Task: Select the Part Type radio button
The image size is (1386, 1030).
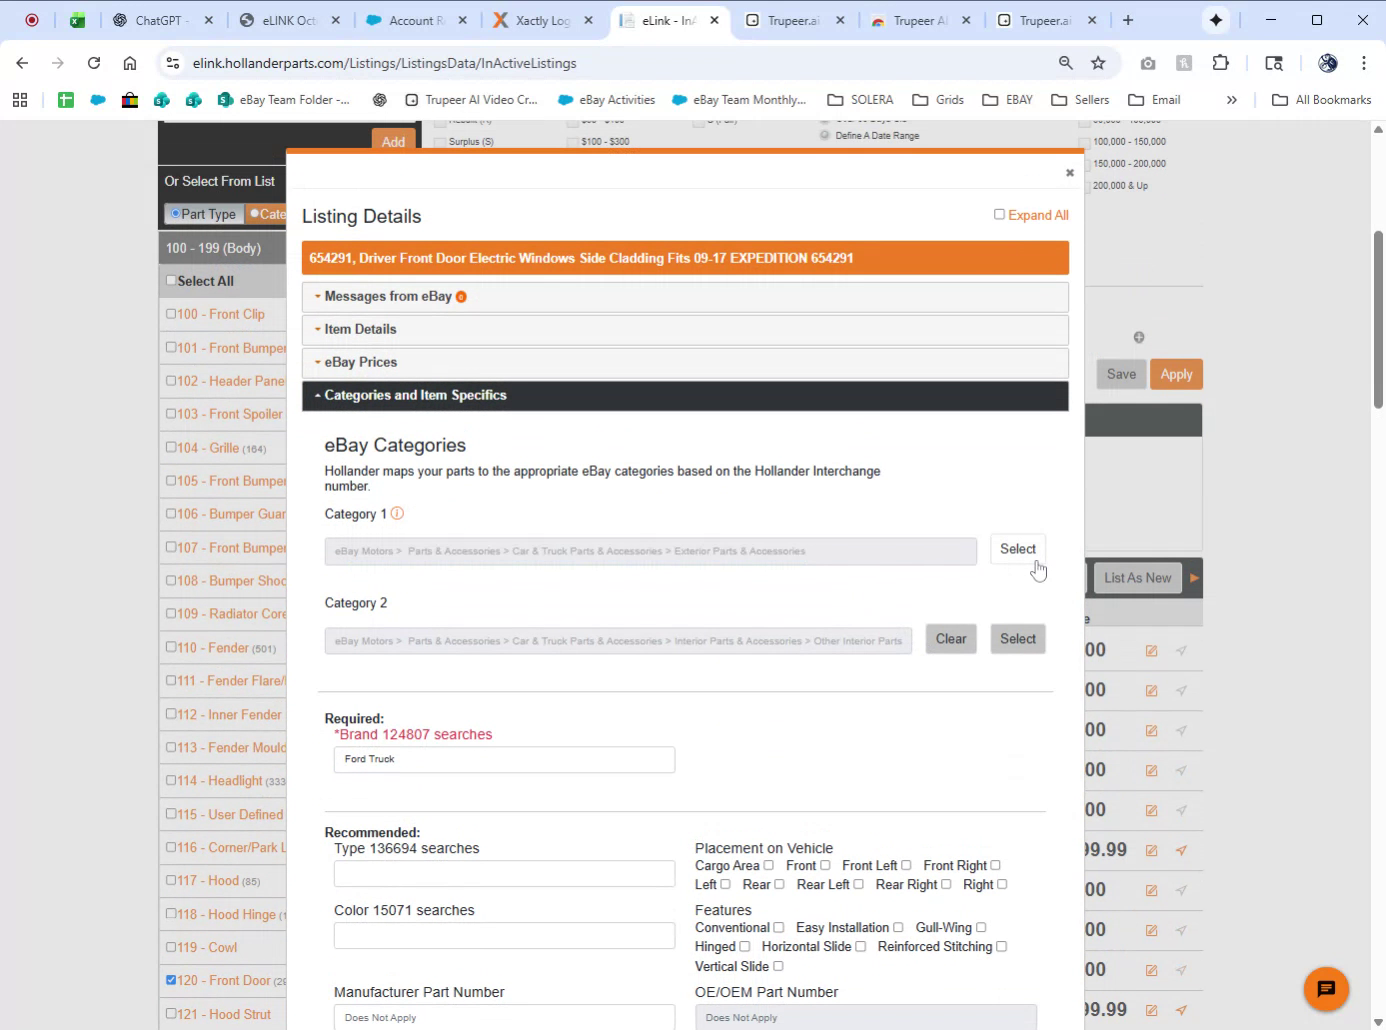Action: [175, 213]
